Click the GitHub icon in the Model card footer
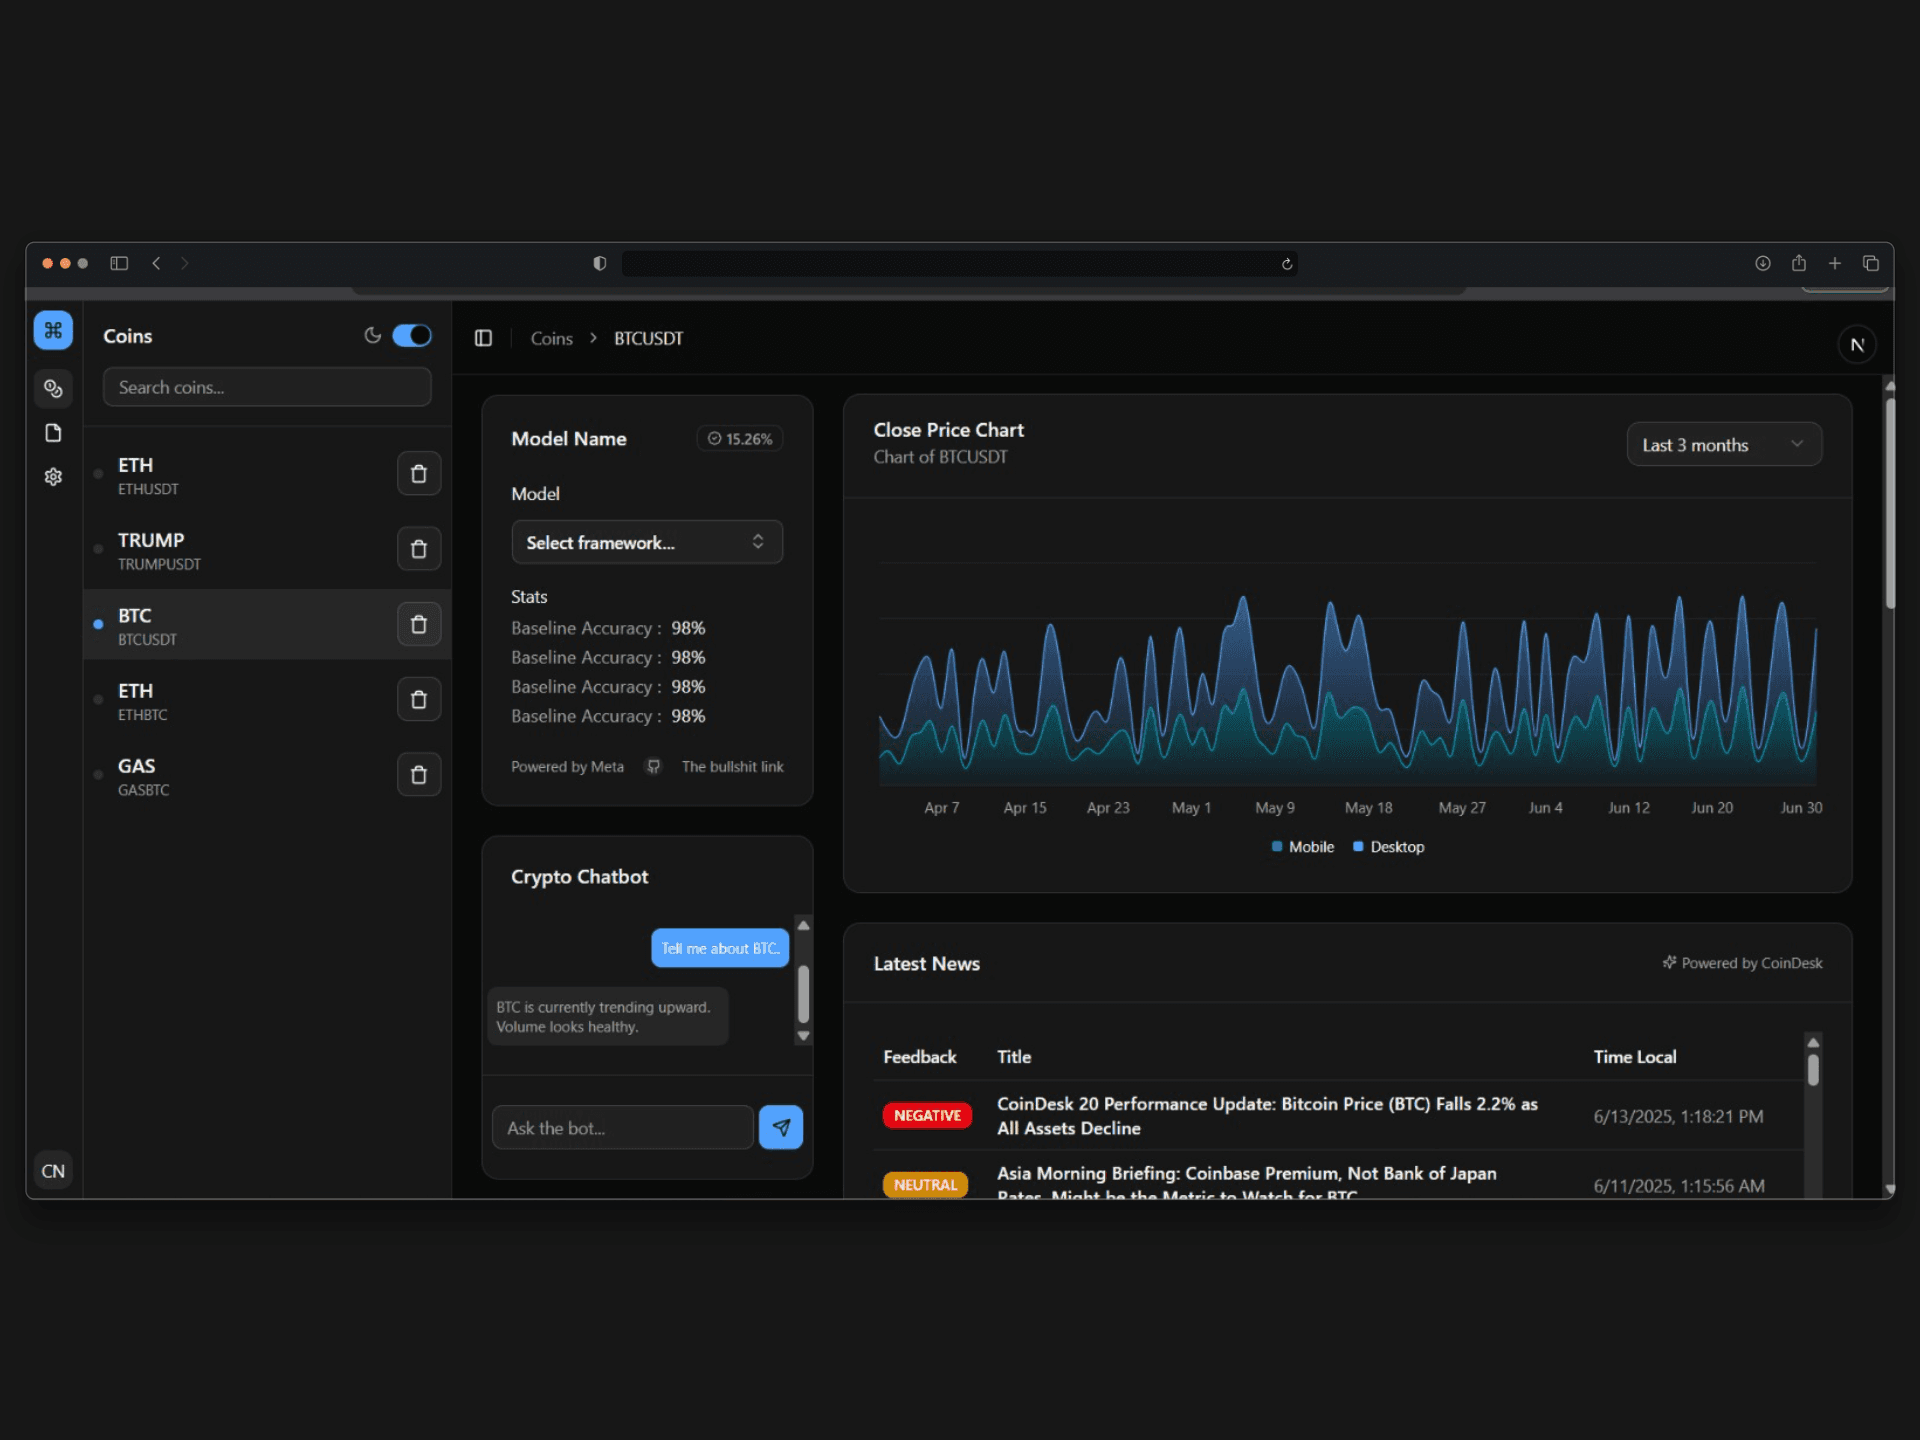The image size is (1920, 1440). click(x=653, y=767)
